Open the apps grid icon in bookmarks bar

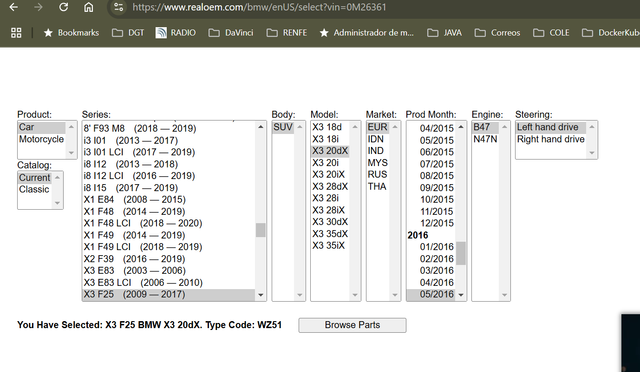click(x=16, y=33)
